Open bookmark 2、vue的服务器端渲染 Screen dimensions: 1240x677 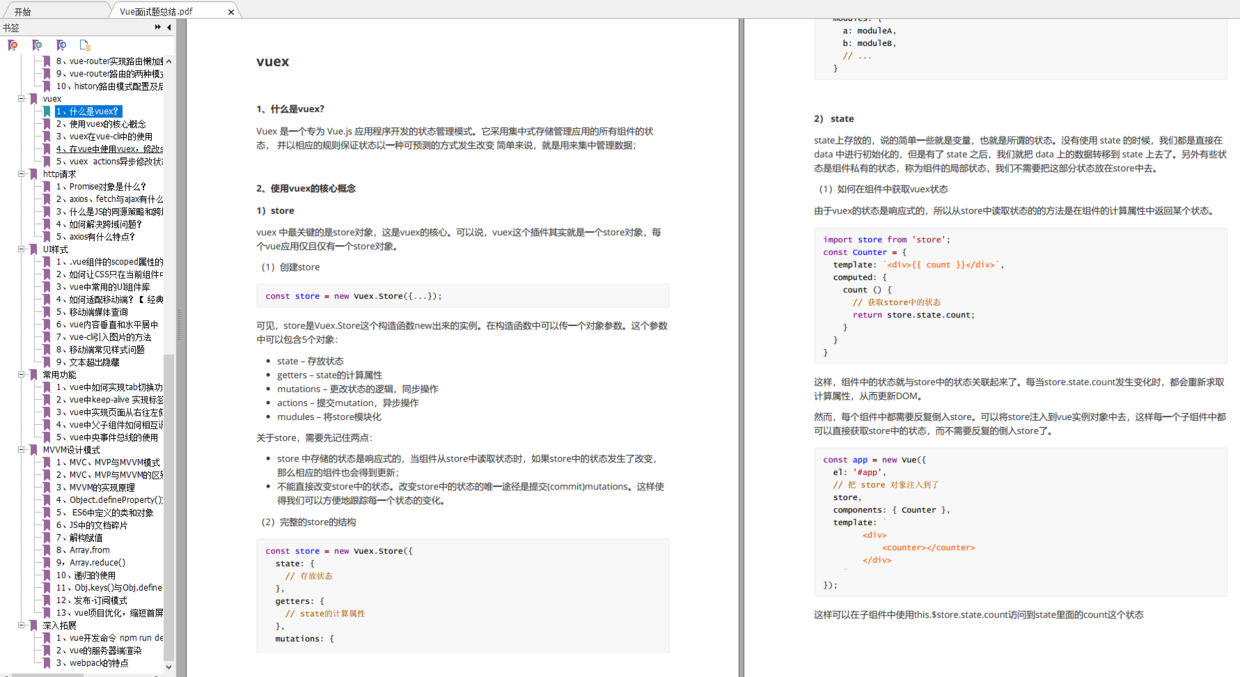[99, 650]
